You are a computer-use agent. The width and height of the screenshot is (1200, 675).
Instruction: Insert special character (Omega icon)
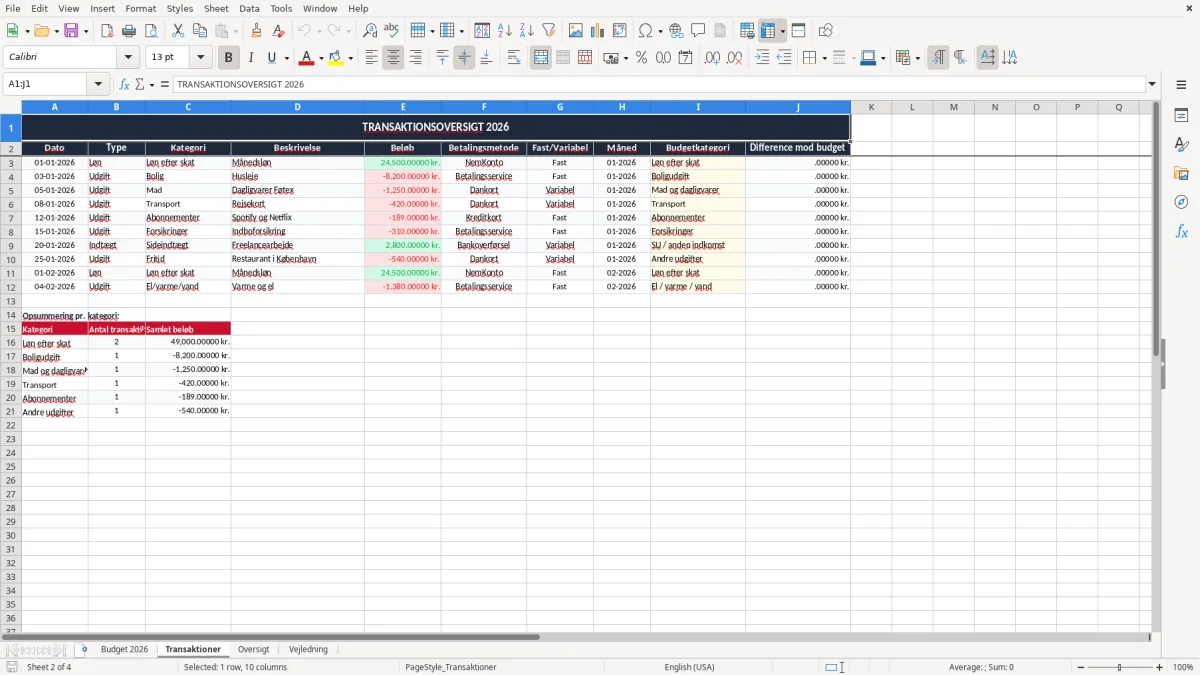tap(645, 31)
